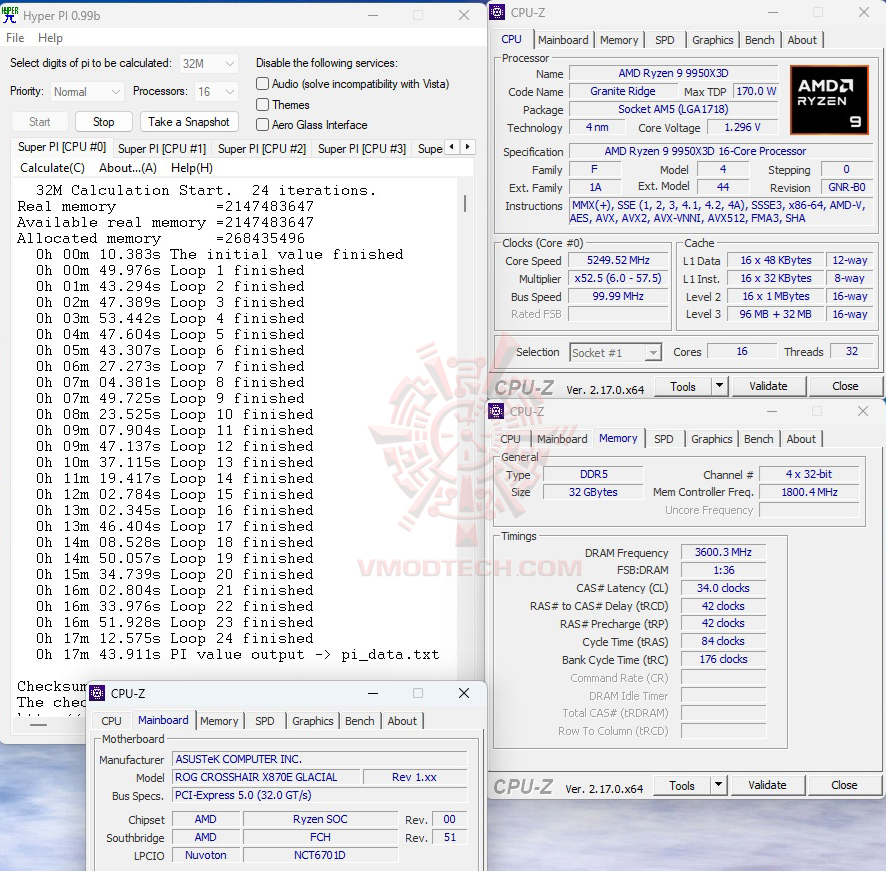Close the Mainboard CPU-Z window
886x871 pixels.
pos(464,693)
